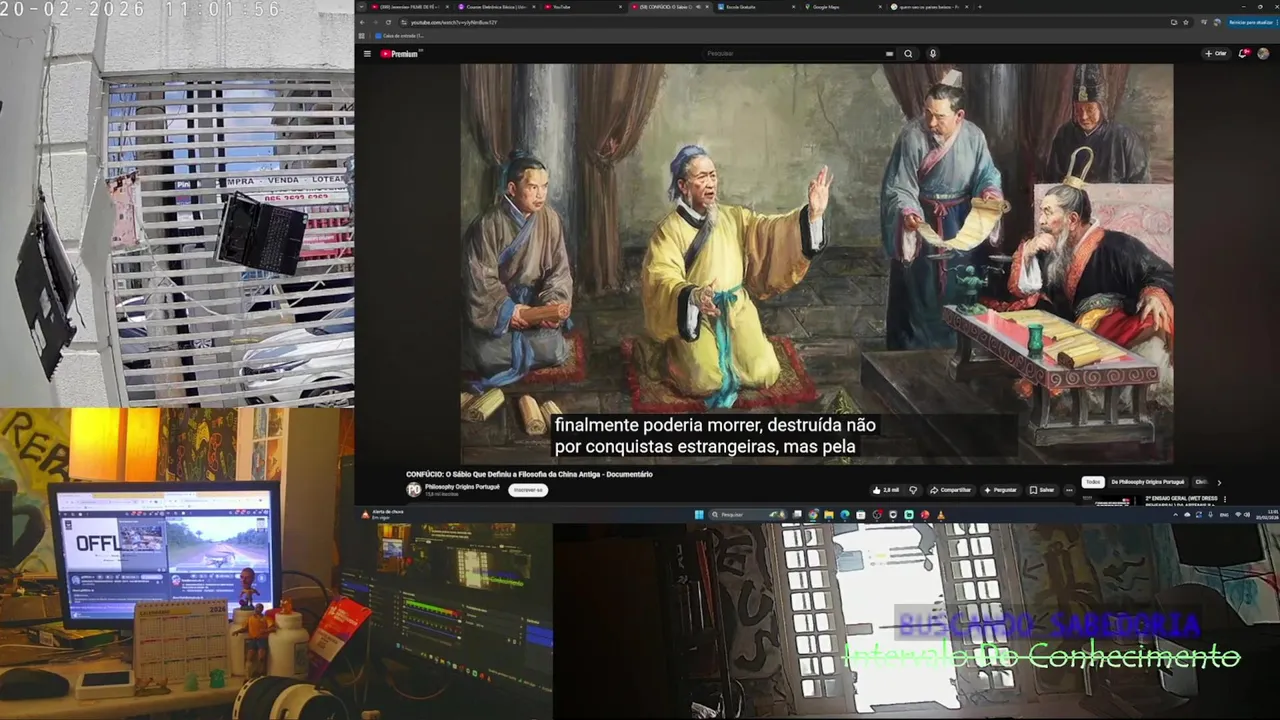Screen dimensions: 1280x720
Task: Dislike the video with thumbs down
Action: click(x=912, y=490)
